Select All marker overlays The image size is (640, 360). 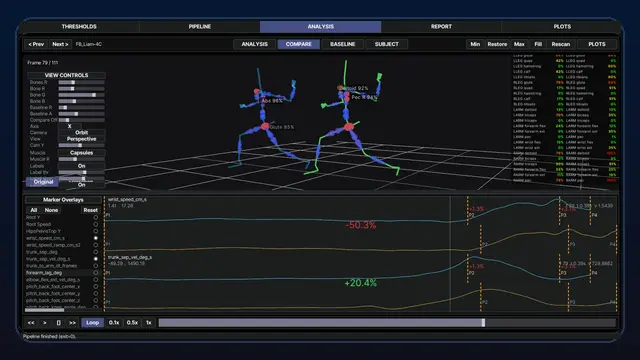pyautogui.click(x=33, y=210)
